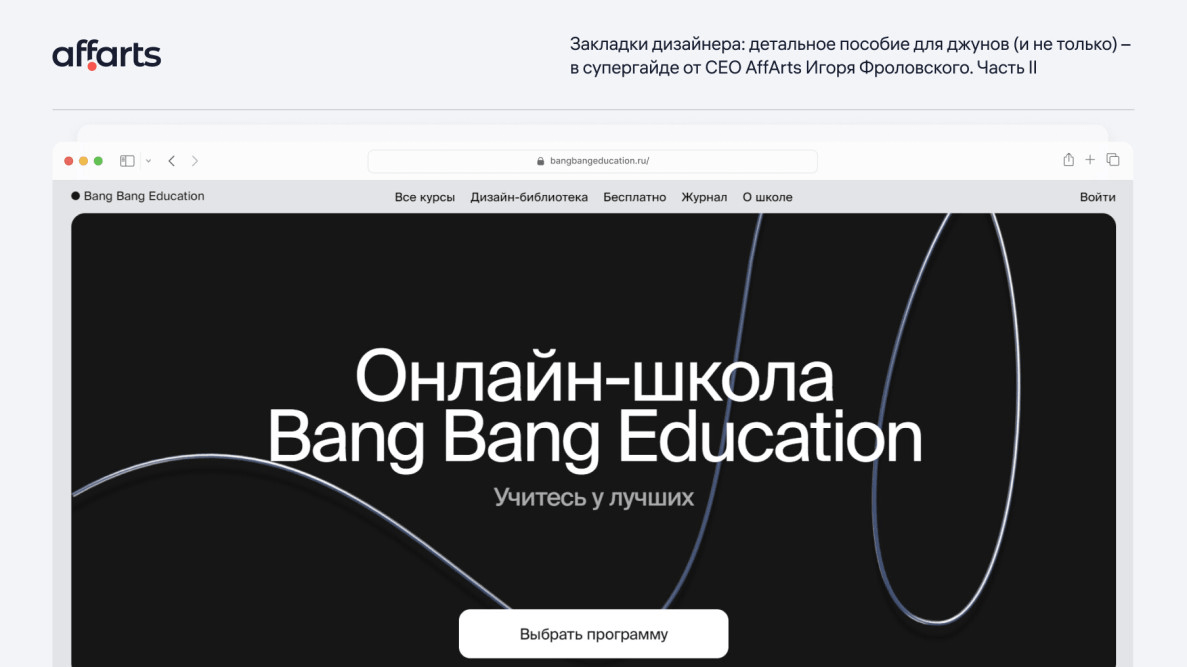Click the yellow minimize window dot
Screen dimensions: 1187x667
click(83, 161)
